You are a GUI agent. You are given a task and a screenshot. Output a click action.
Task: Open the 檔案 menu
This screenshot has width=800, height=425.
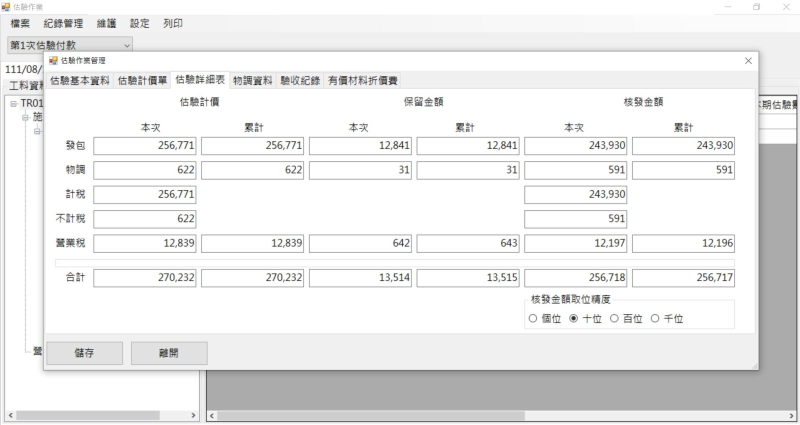(20, 23)
